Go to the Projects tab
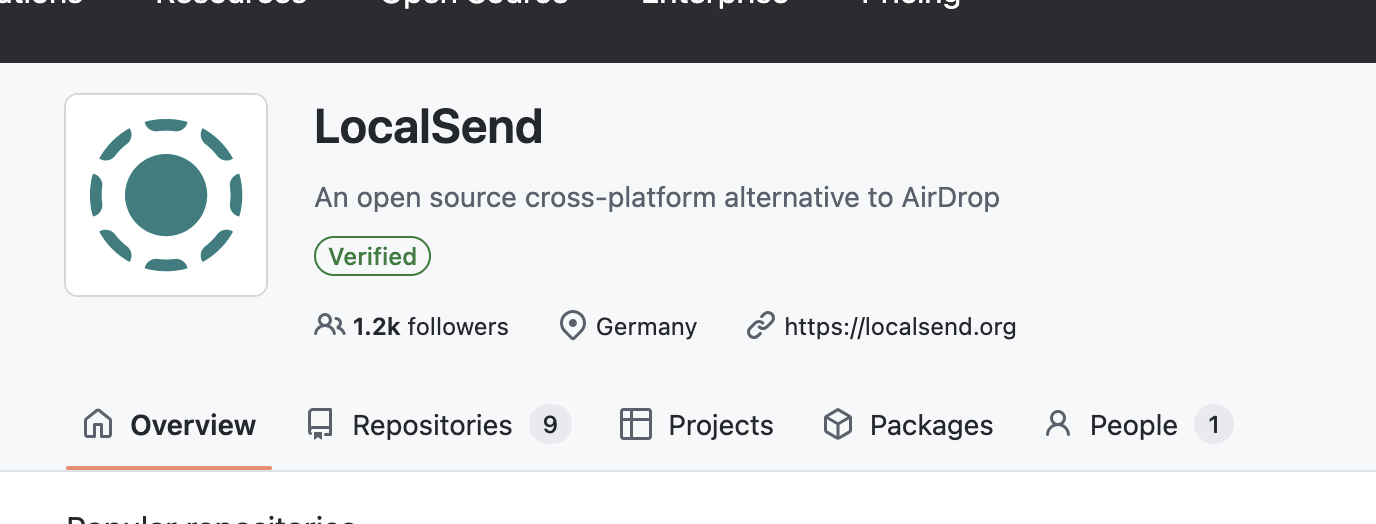Viewport: 1376px width, 524px height. 720,425
